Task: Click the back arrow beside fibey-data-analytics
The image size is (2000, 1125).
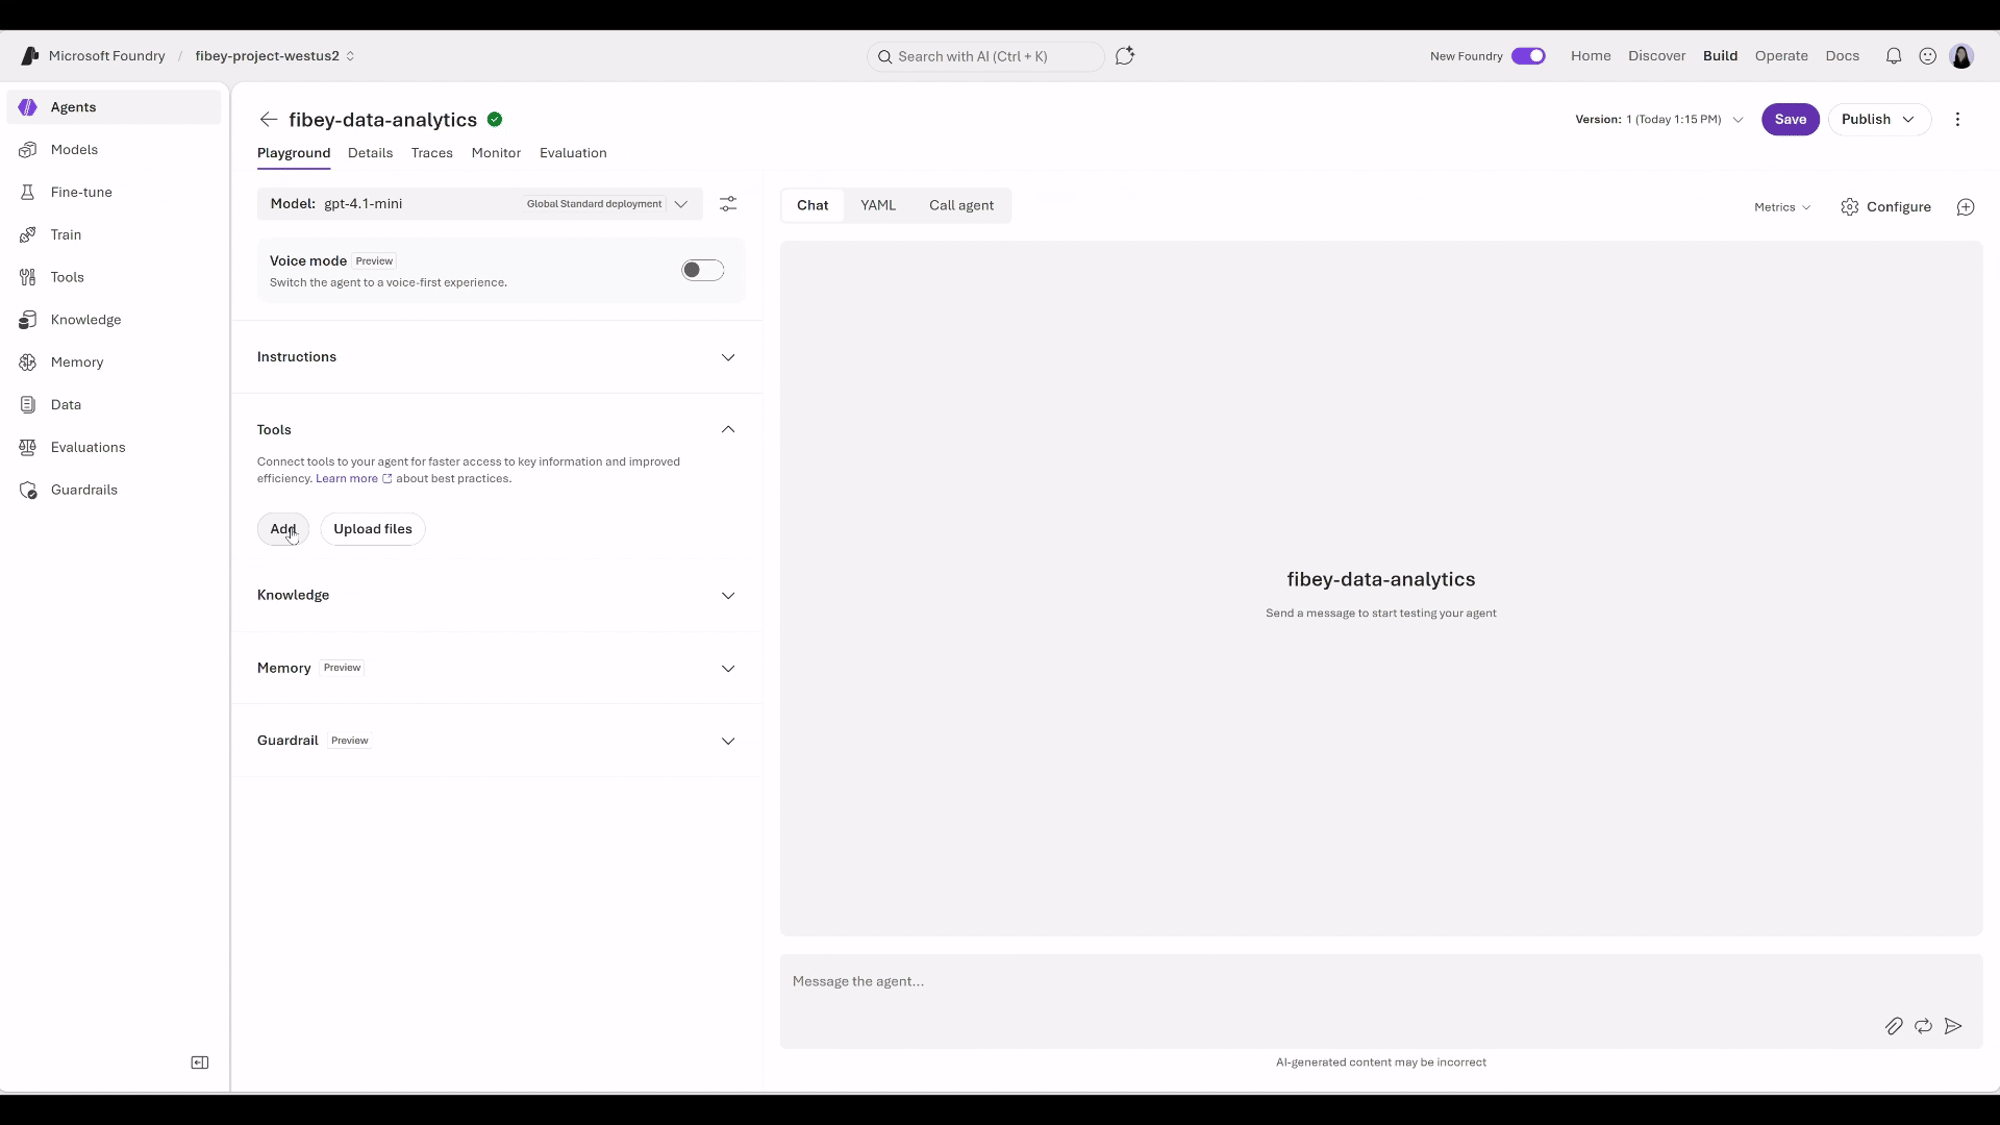Action: tap(268, 120)
